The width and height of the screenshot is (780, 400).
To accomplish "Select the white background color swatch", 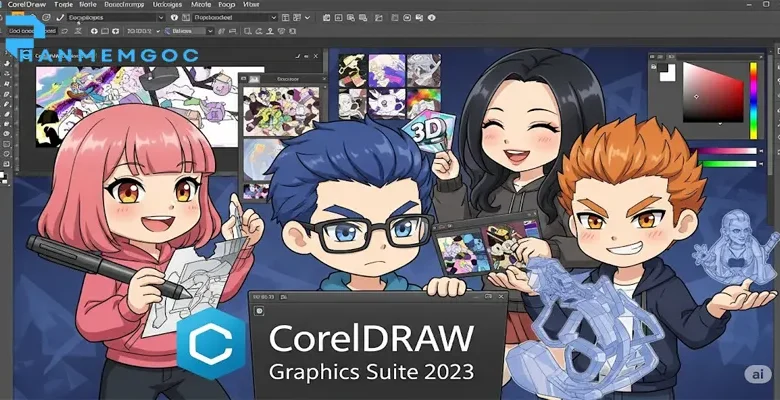I will point(668,73).
